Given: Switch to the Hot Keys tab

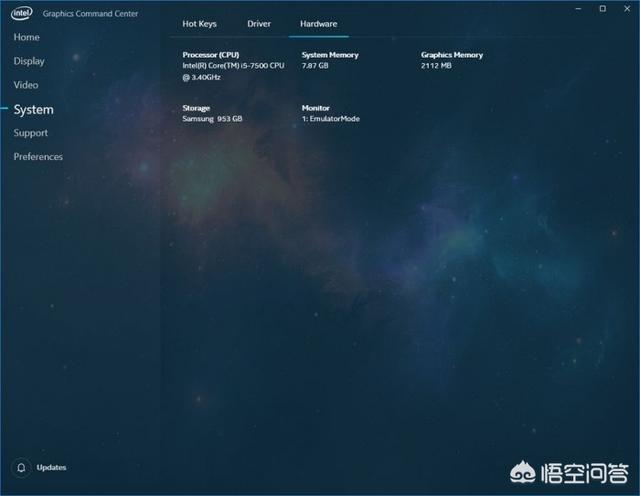Looking at the screenshot, I should coord(200,24).
